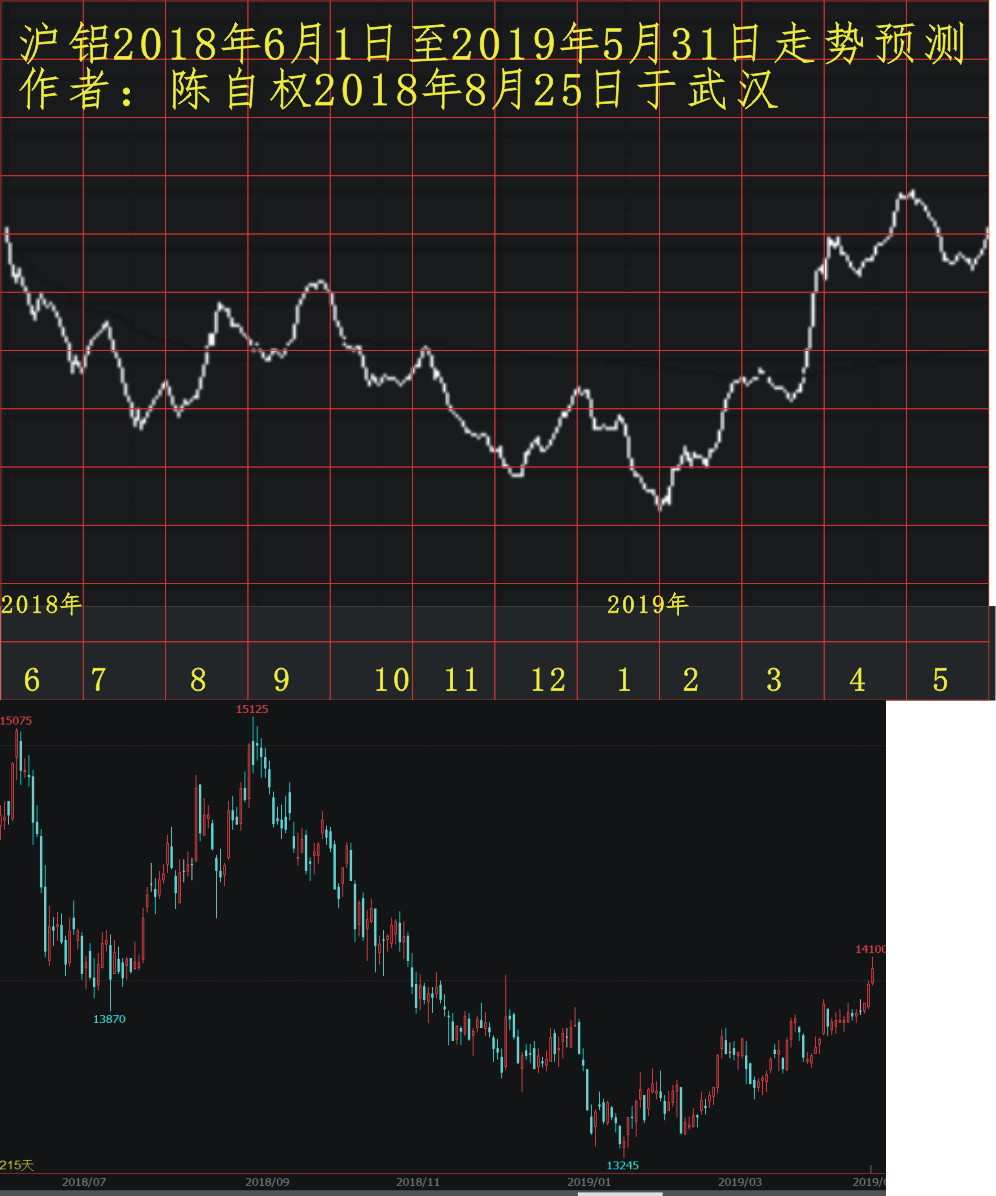Click the 14100 latest price label
The height and width of the screenshot is (1196, 996).
pyautogui.click(x=870, y=949)
